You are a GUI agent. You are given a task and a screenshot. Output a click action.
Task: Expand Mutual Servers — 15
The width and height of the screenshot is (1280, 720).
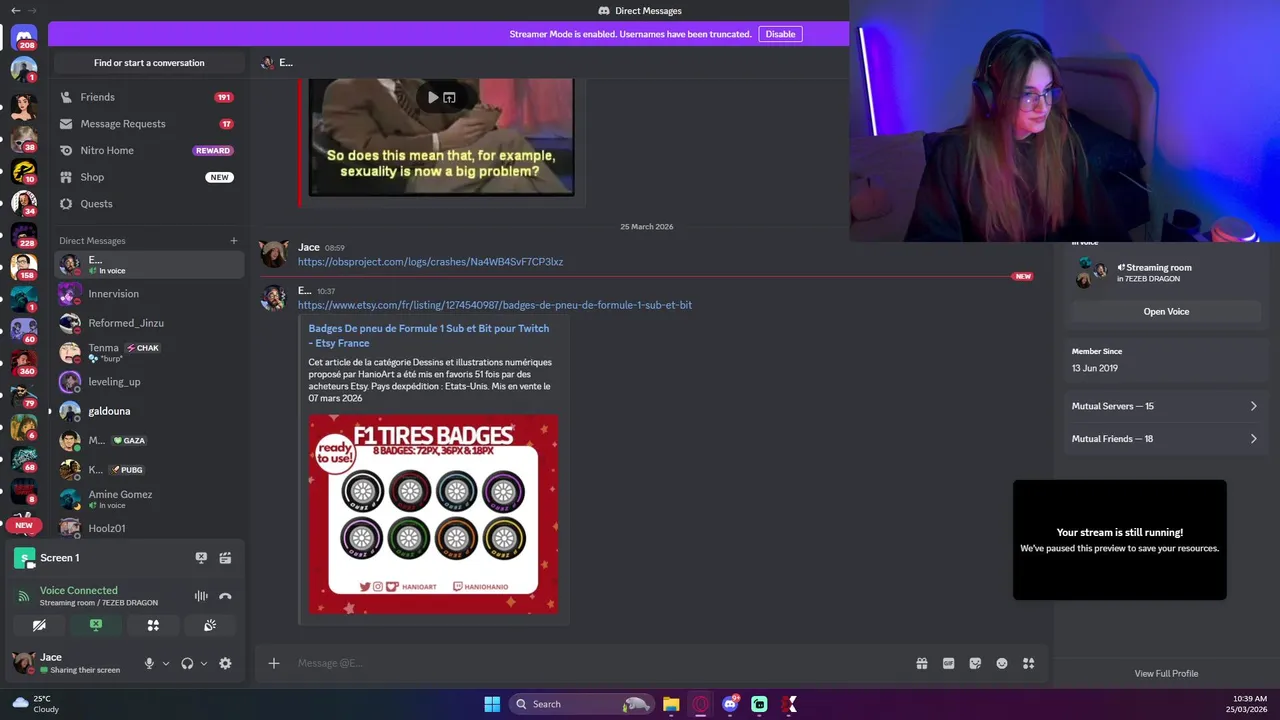[1166, 406]
